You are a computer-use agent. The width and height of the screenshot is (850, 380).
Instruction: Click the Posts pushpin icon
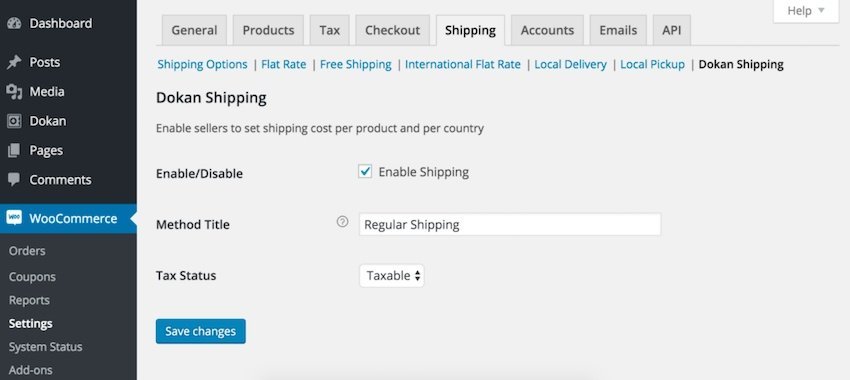(x=14, y=62)
